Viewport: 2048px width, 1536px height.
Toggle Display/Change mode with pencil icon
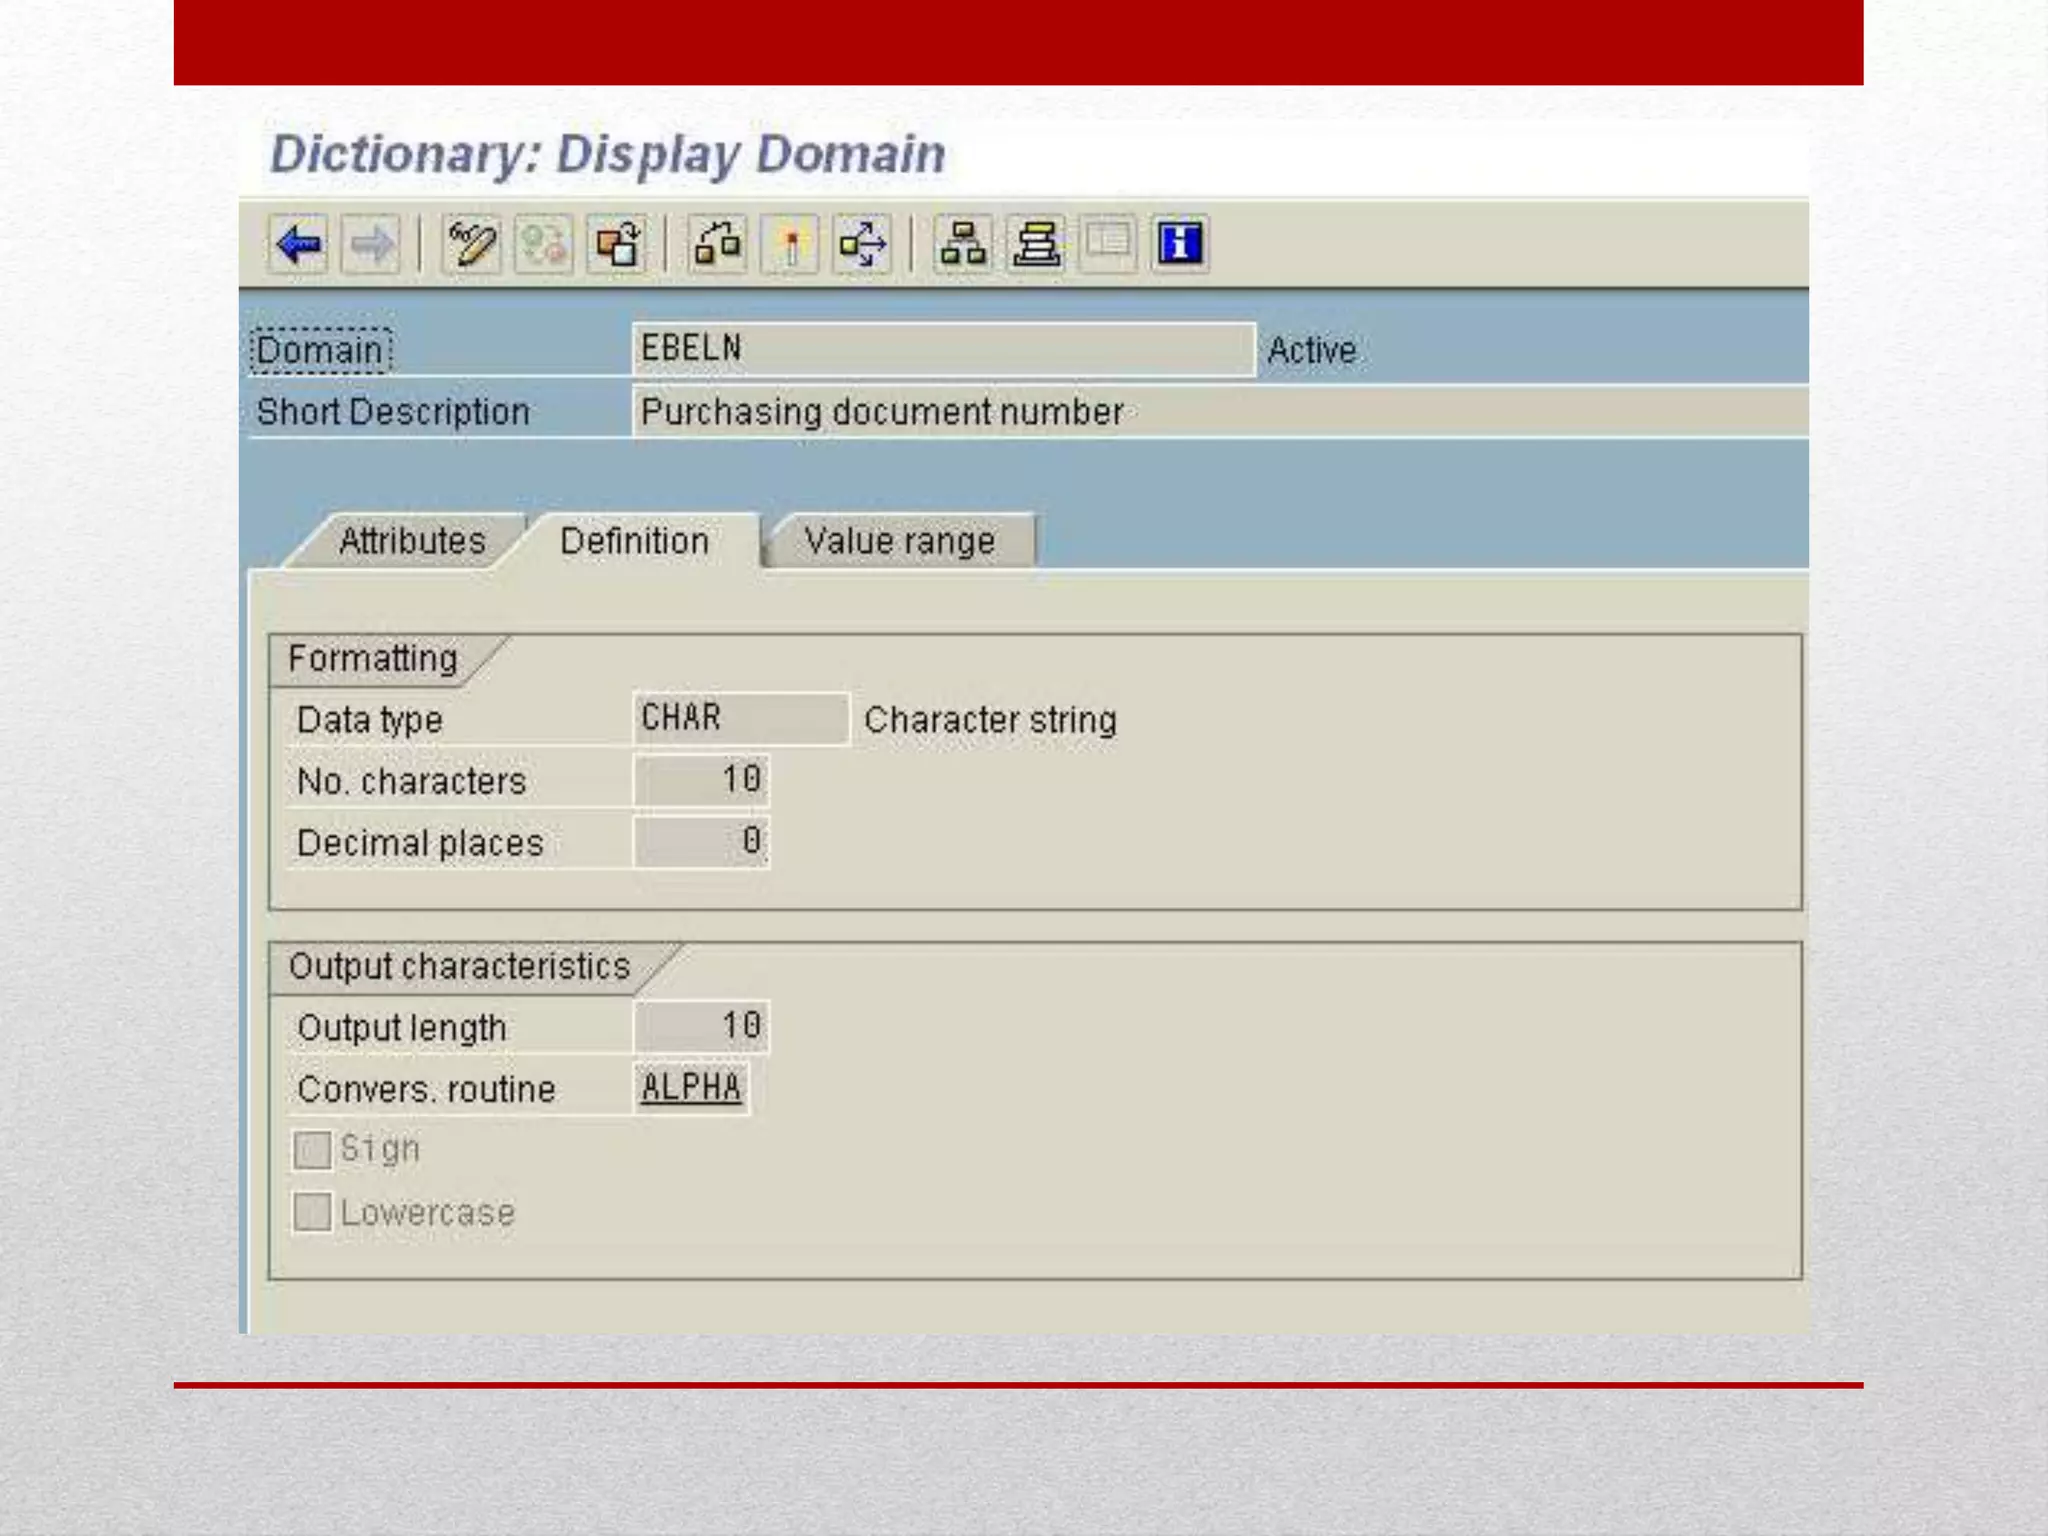[x=471, y=244]
